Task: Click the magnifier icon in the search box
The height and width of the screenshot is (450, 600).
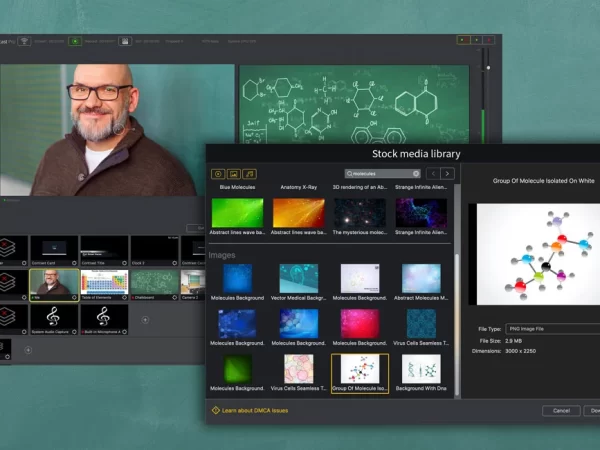Action: (349, 174)
